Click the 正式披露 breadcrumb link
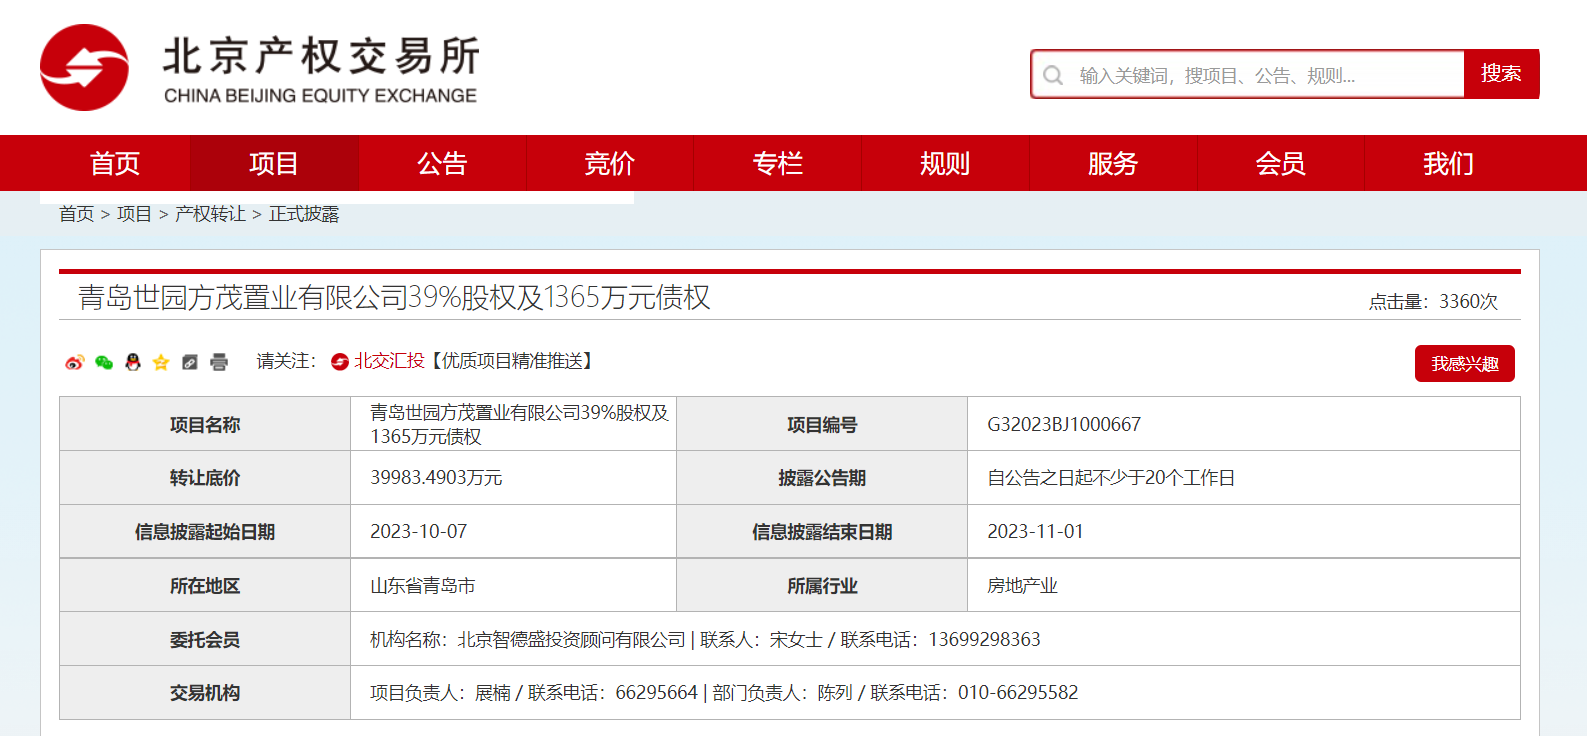This screenshot has height=736, width=1587. [x=304, y=214]
